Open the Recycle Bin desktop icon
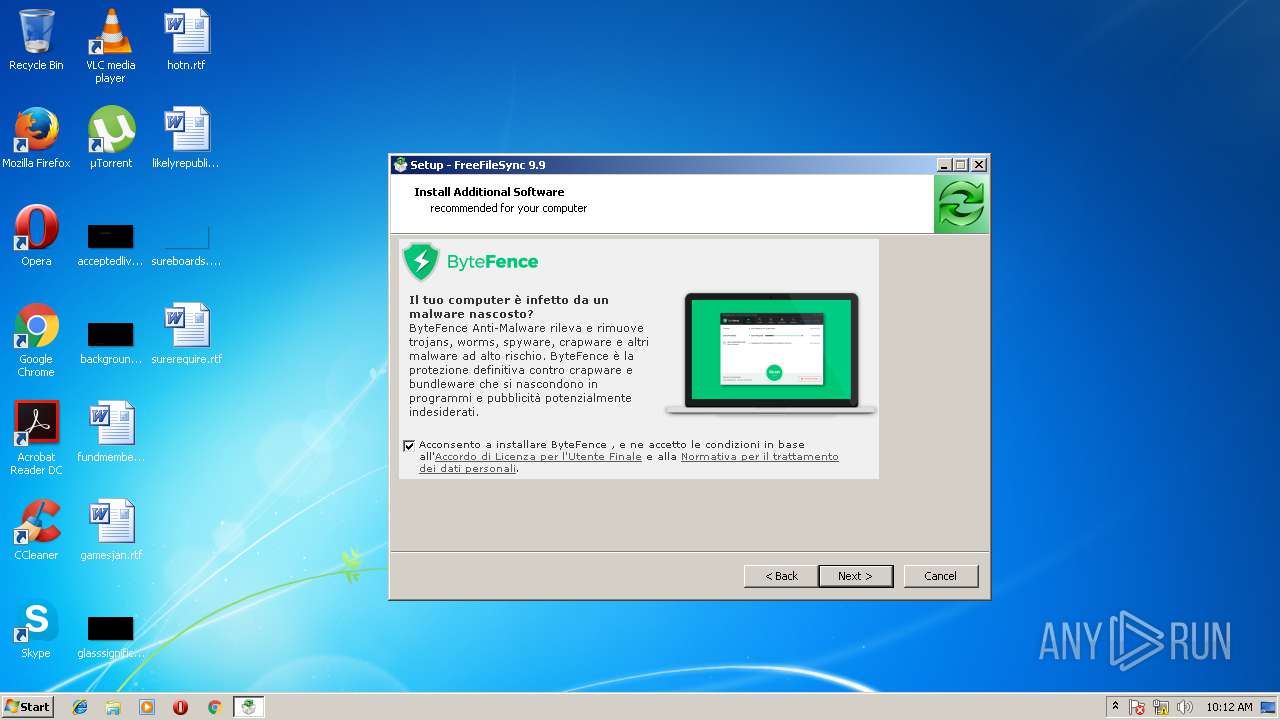This screenshot has height=720, width=1280. click(36, 40)
